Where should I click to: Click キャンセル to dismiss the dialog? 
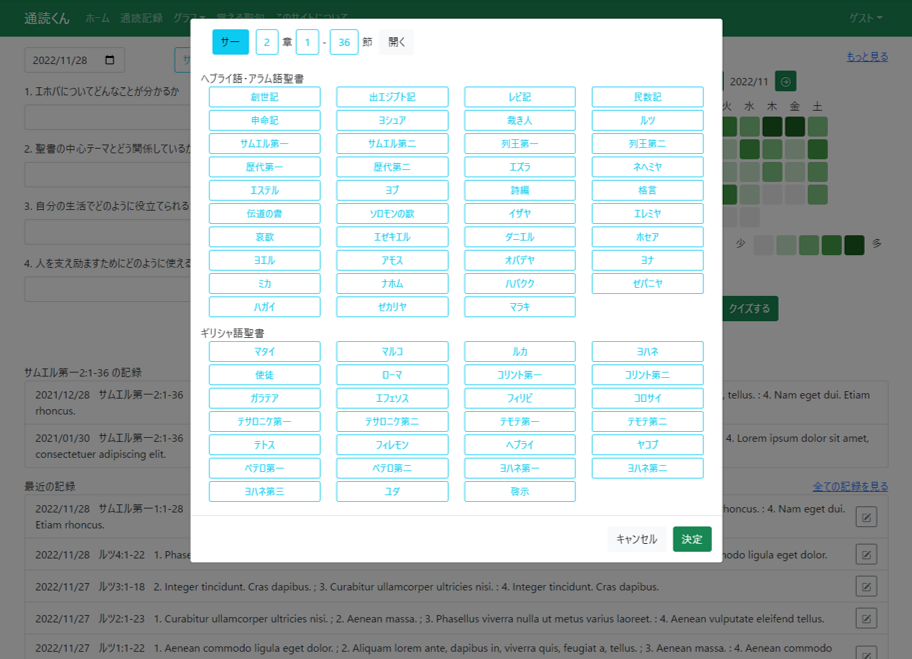point(636,539)
